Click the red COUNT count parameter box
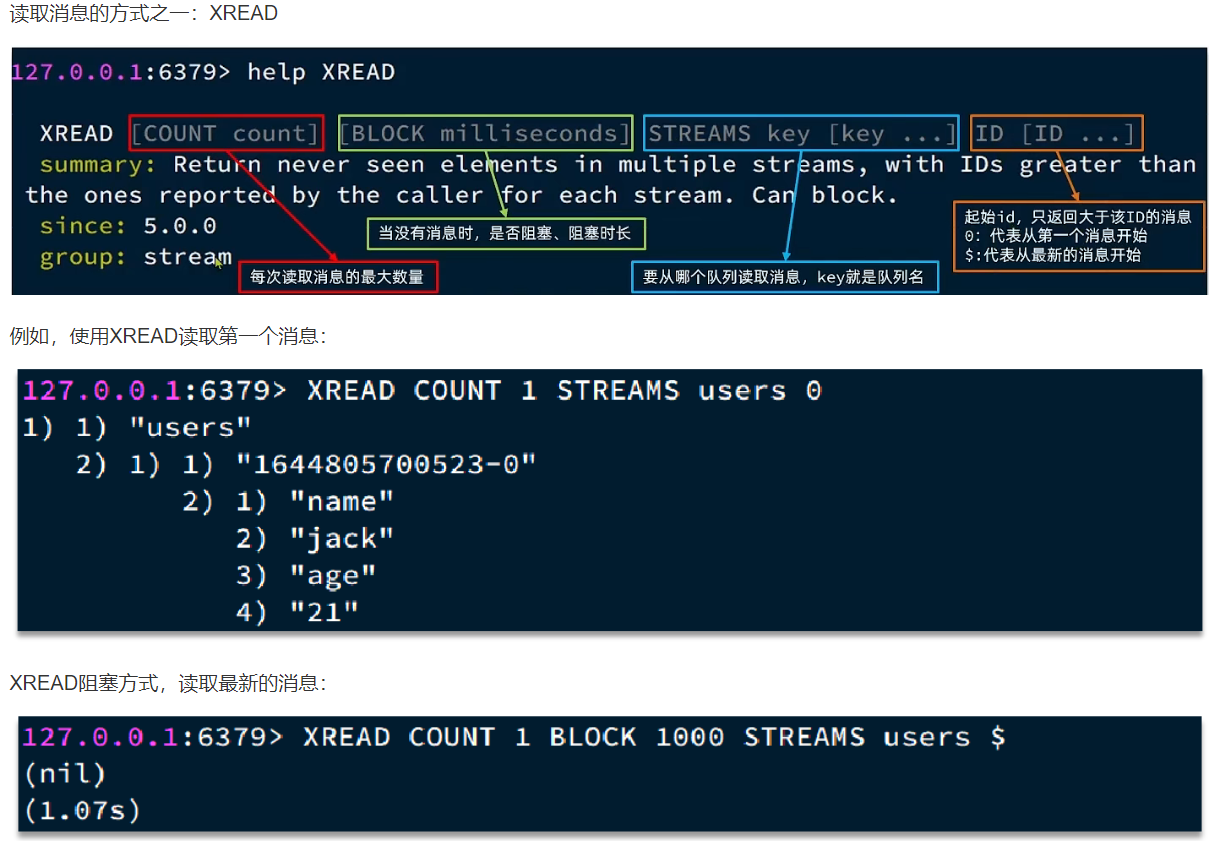 [x=227, y=133]
